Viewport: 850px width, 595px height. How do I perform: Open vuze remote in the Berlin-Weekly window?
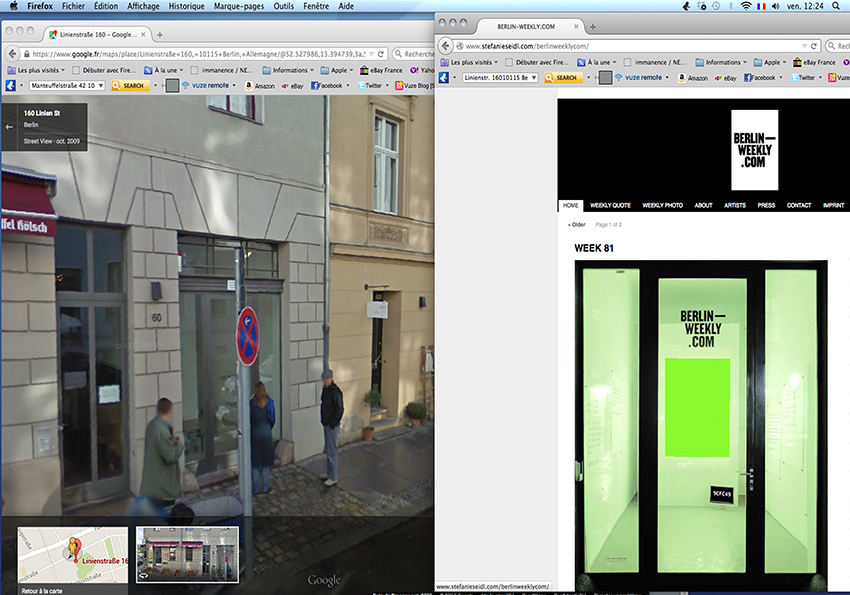point(639,77)
